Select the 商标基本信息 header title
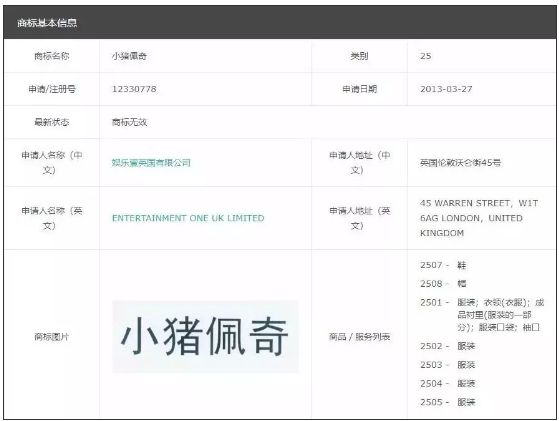Screen dimensions: 559x421 tap(47, 23)
